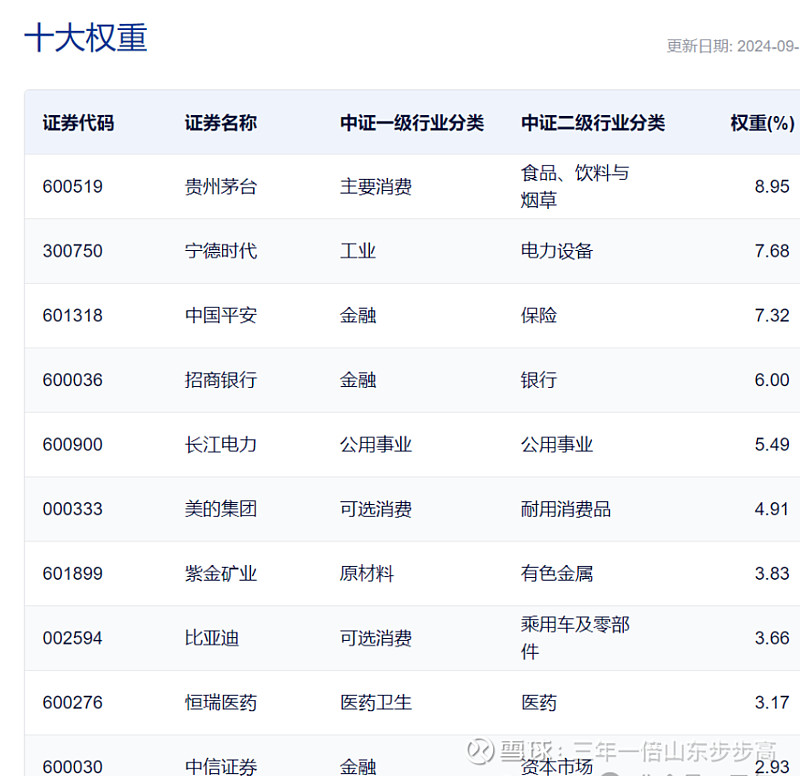
Task: Click 金融 in the 中国平安 row
Action: [358, 316]
